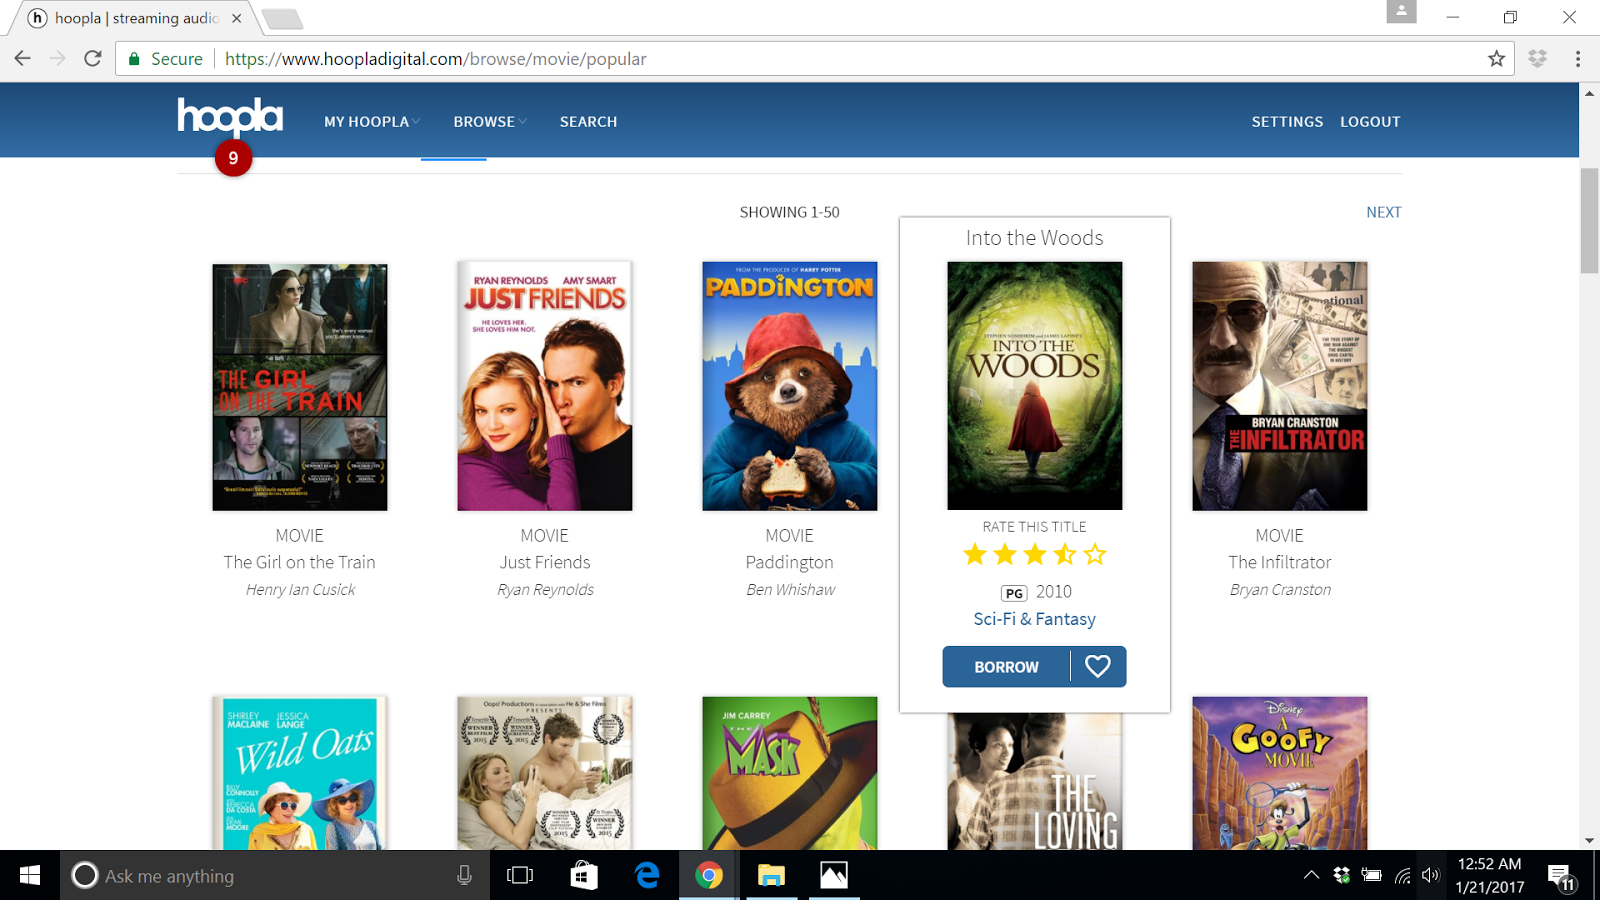
Task: View actor Bryan Cranston
Action: point(1281,590)
